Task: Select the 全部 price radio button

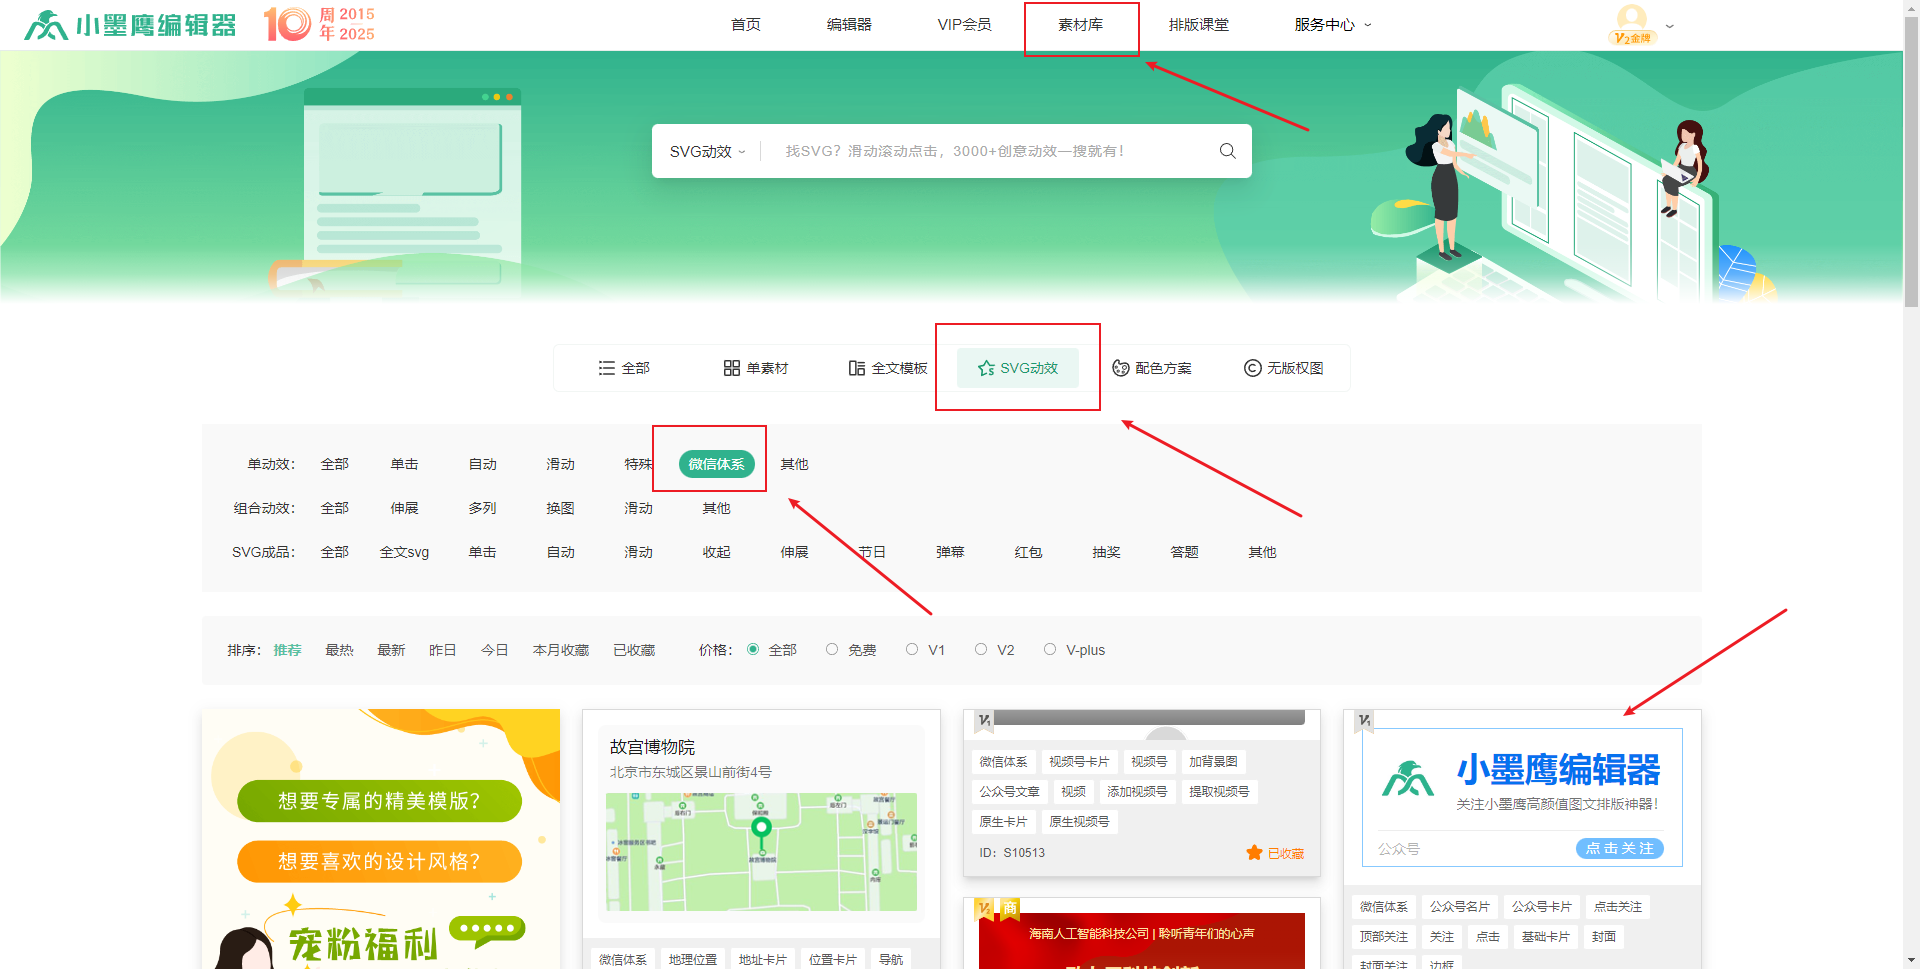Action: (753, 650)
